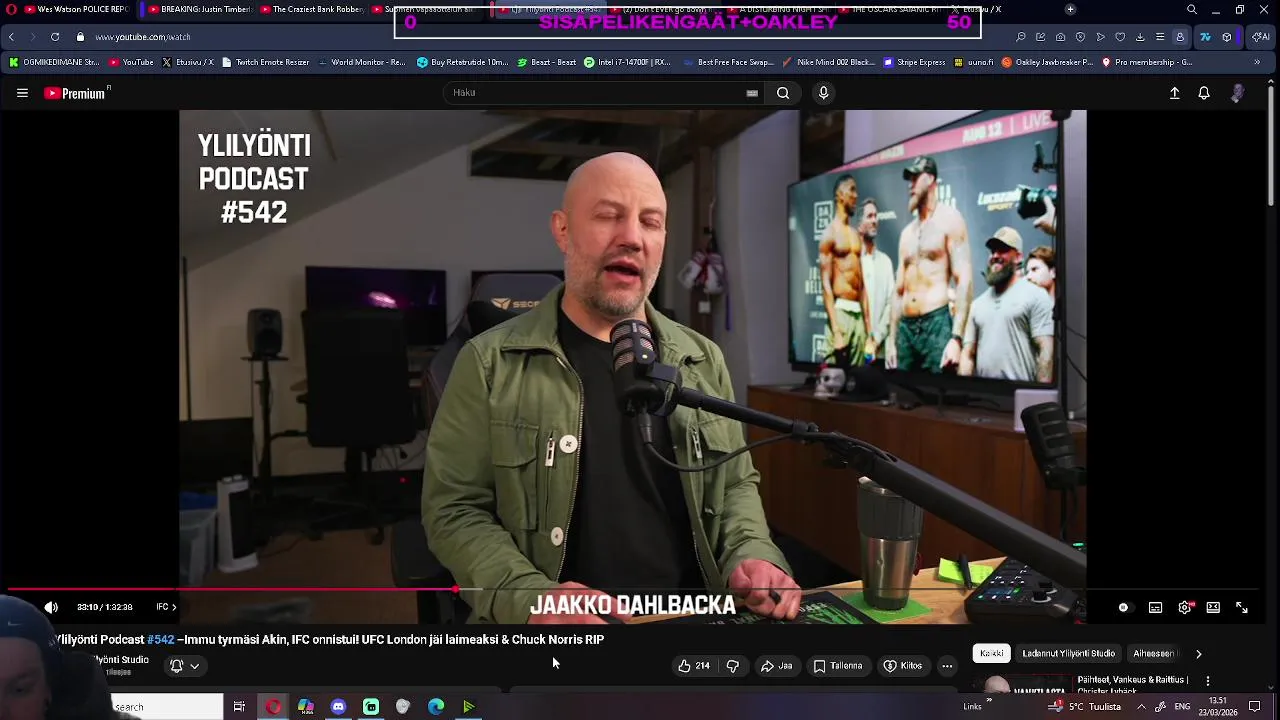Image resolution: width=1280 pixels, height=720 pixels.
Task: Open Oakley Jawbreaker bookmark
Action: click(1047, 62)
